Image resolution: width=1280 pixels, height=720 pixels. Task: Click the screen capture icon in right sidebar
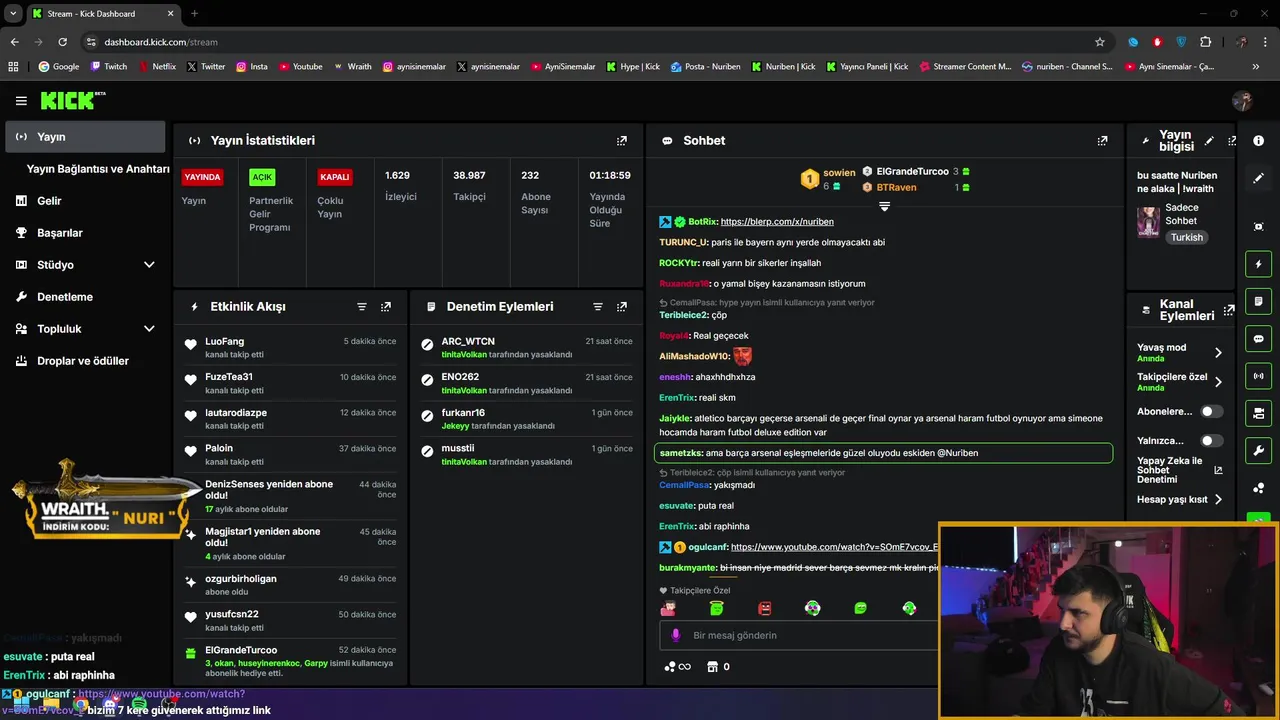(x=1258, y=227)
